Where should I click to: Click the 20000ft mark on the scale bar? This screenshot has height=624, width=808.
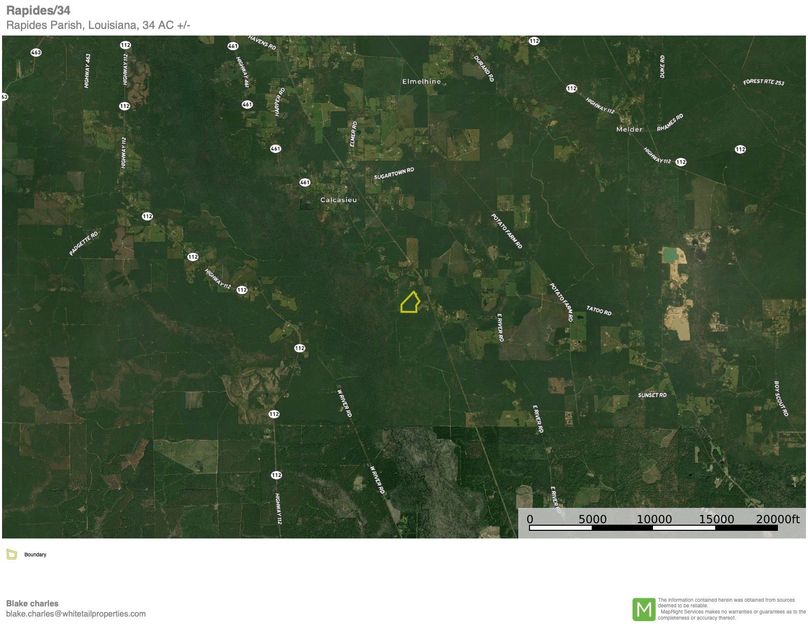pos(777,519)
